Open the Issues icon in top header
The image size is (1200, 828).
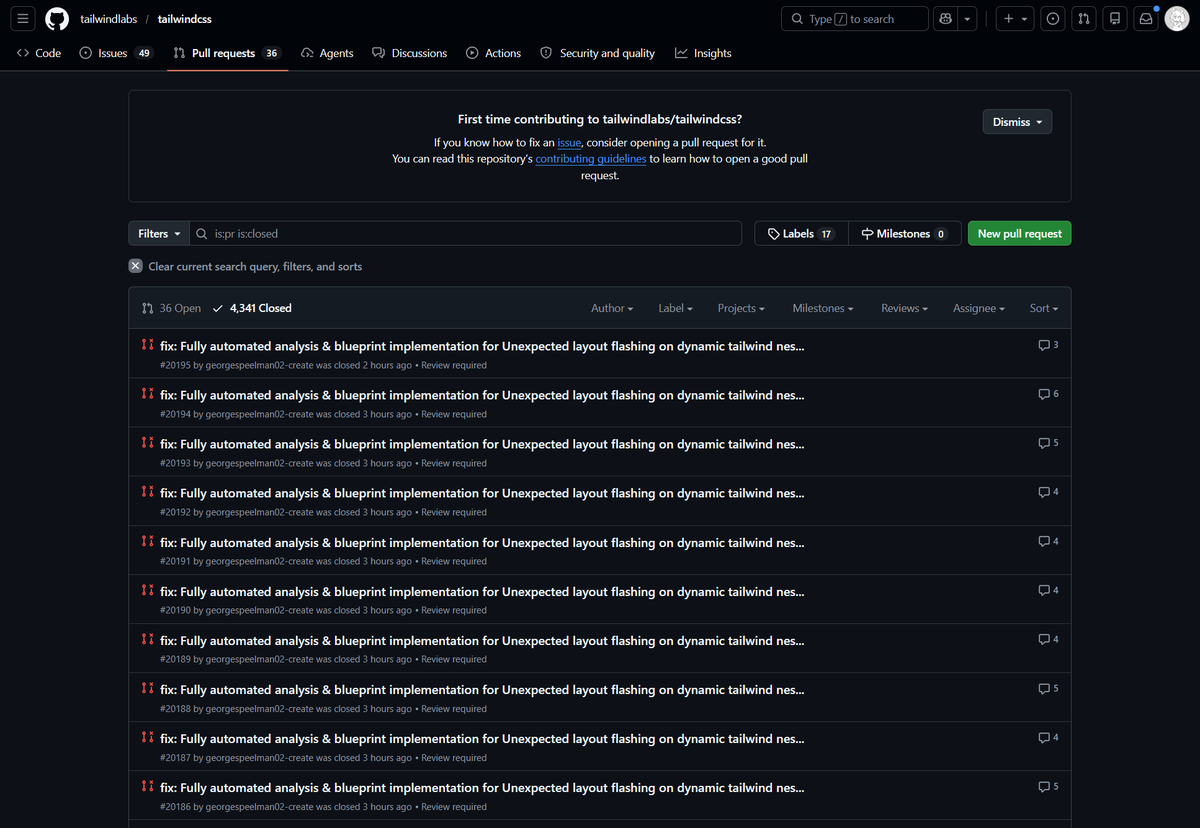coord(1053,19)
